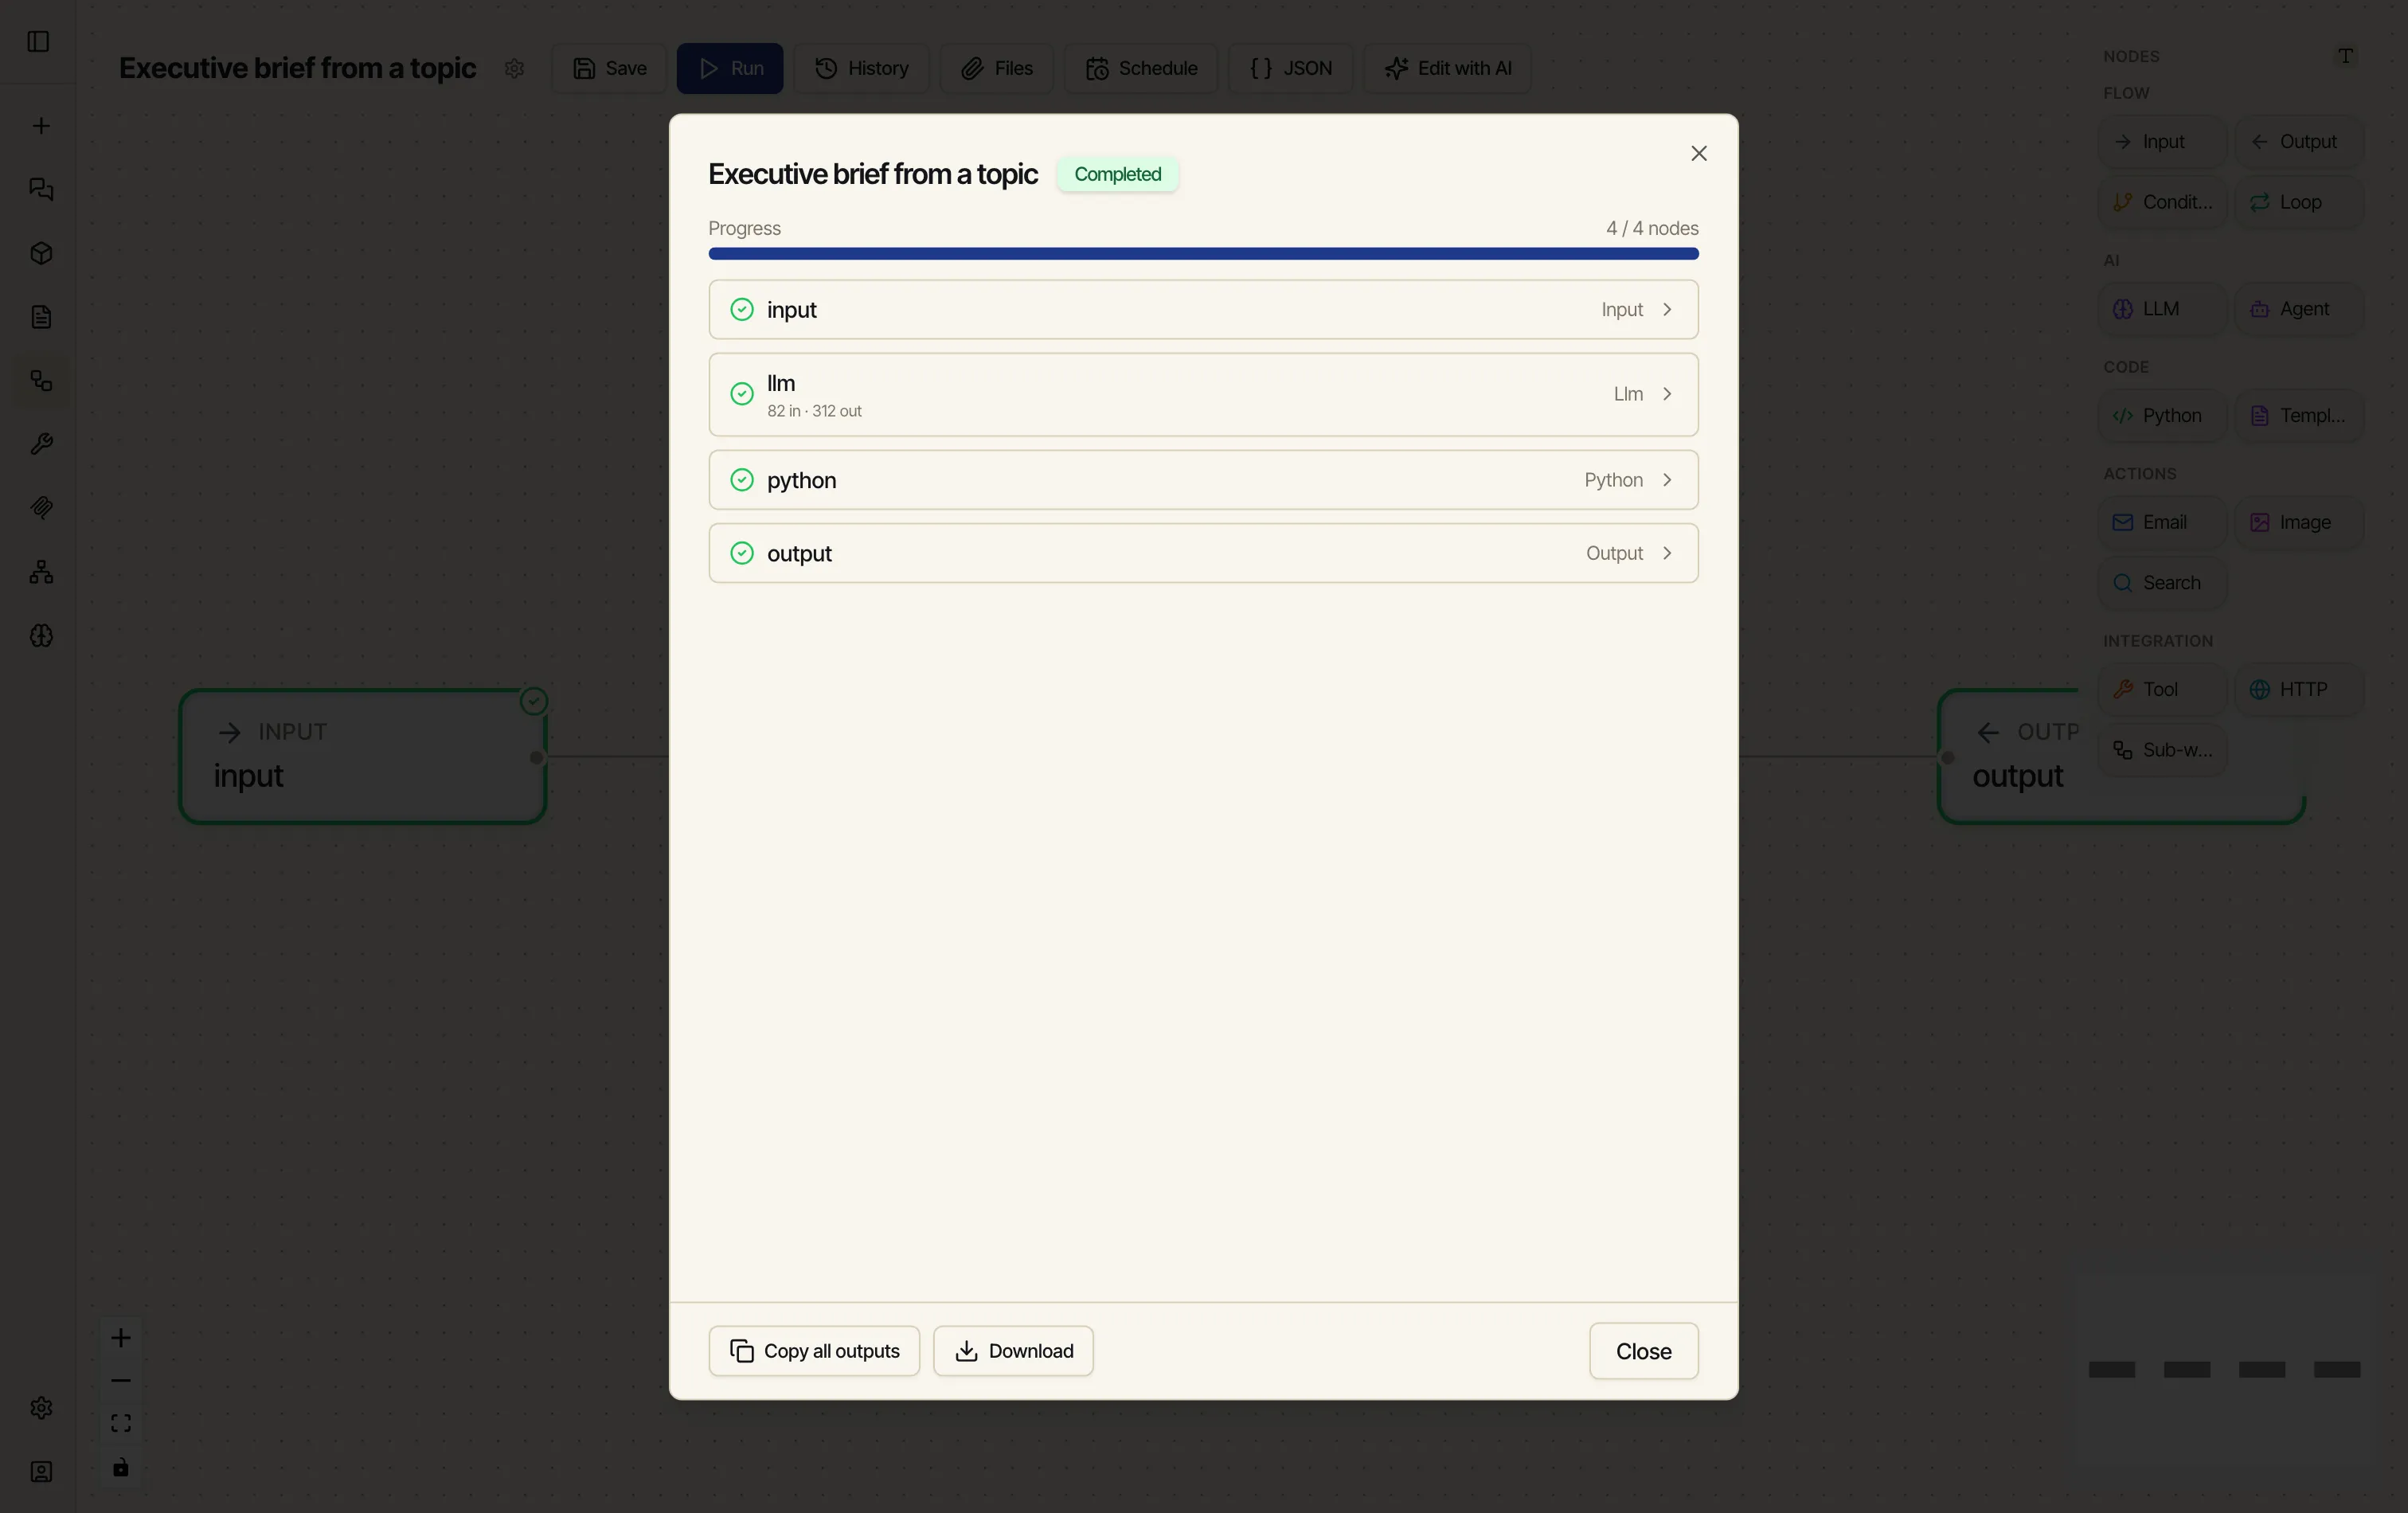Screen dimensions: 2408x1513
Task: Click the '4 / 4 nodes' progress count
Action: [x=1652, y=228]
